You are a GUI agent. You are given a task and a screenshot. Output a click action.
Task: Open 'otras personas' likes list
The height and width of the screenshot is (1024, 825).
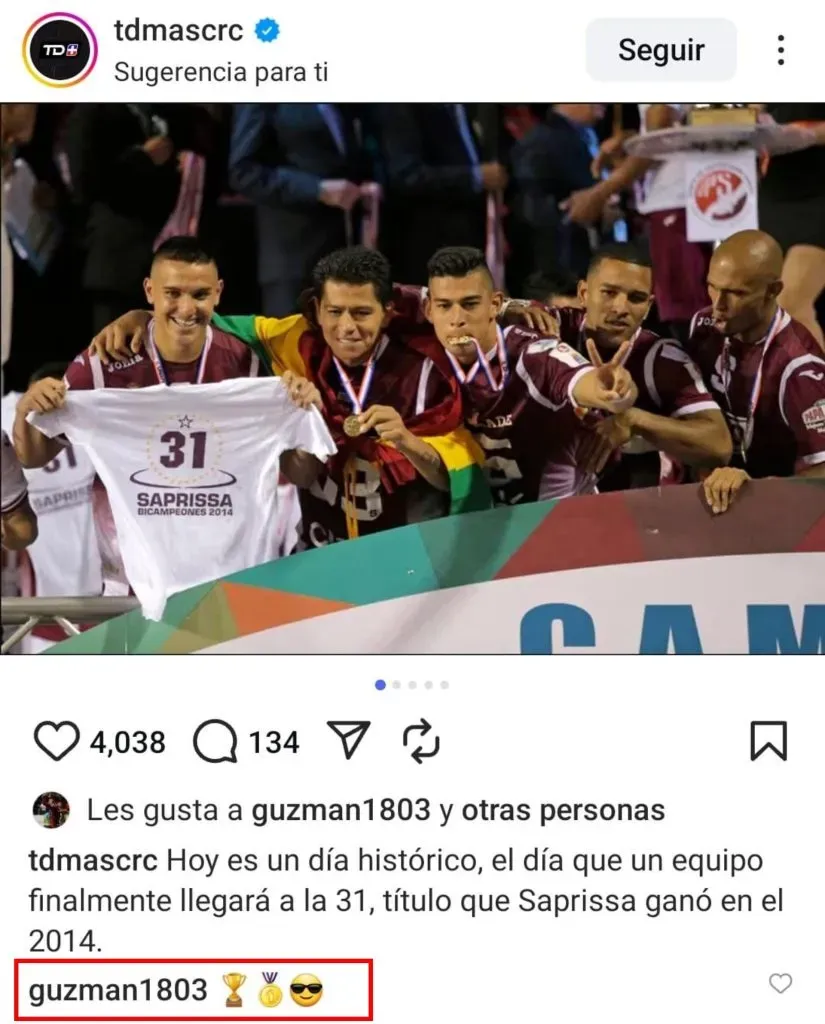(x=563, y=810)
